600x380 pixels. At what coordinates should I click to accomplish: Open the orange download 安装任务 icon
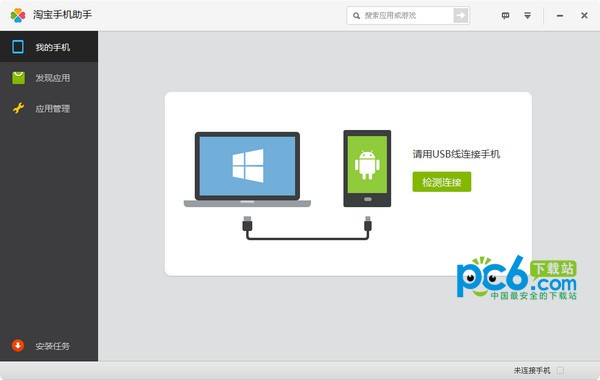[18, 345]
